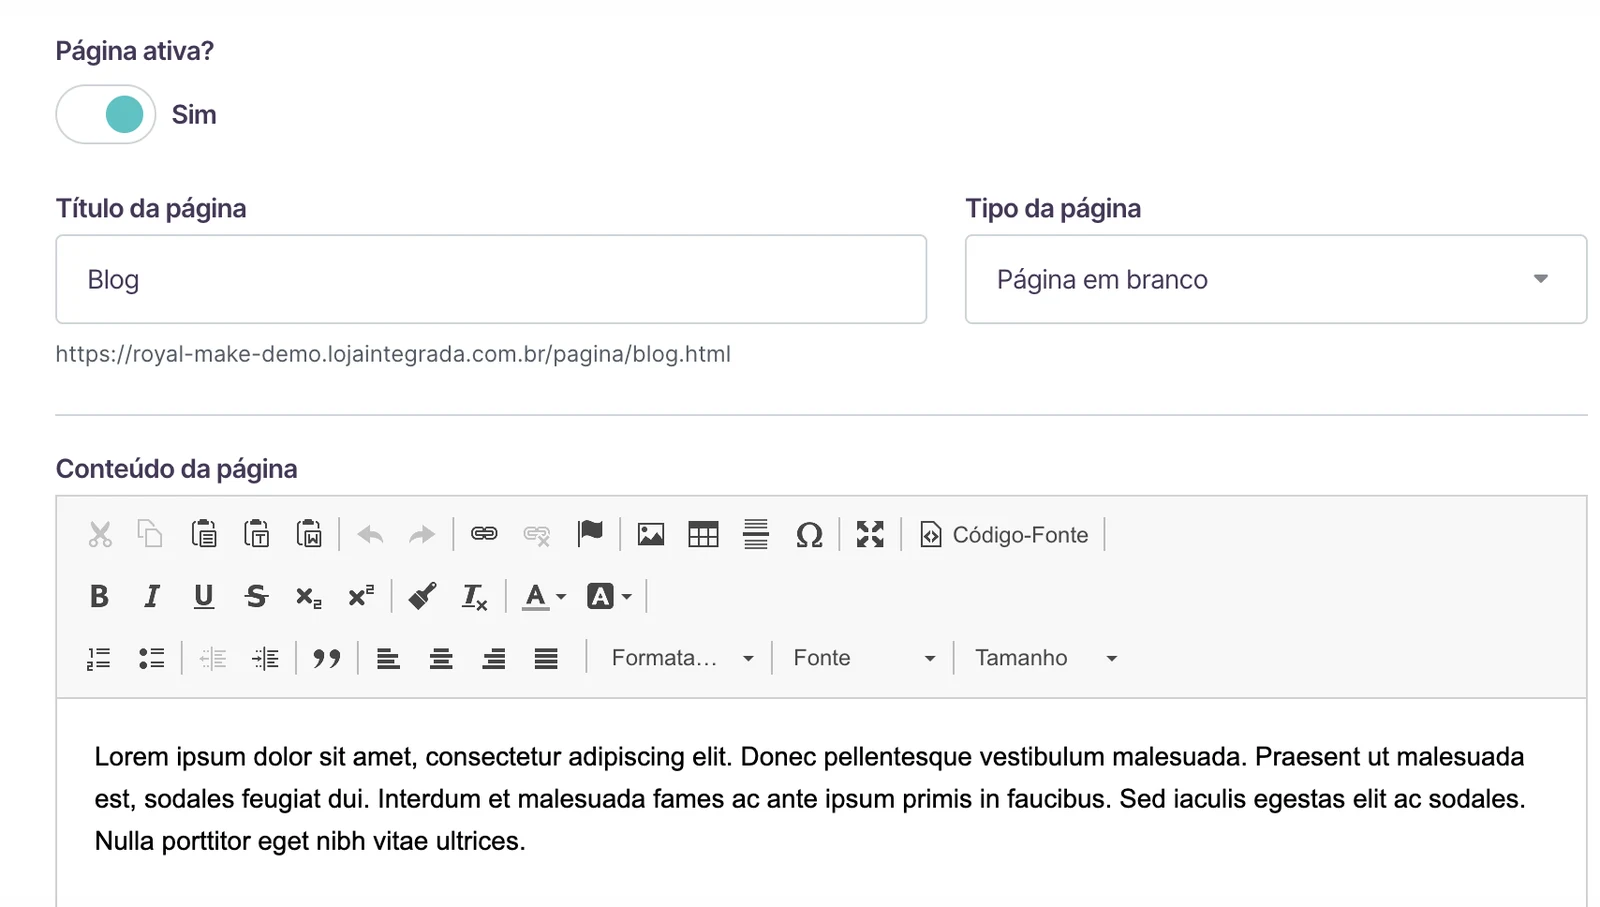
Task: Open the text color picker
Action: (x=545, y=597)
